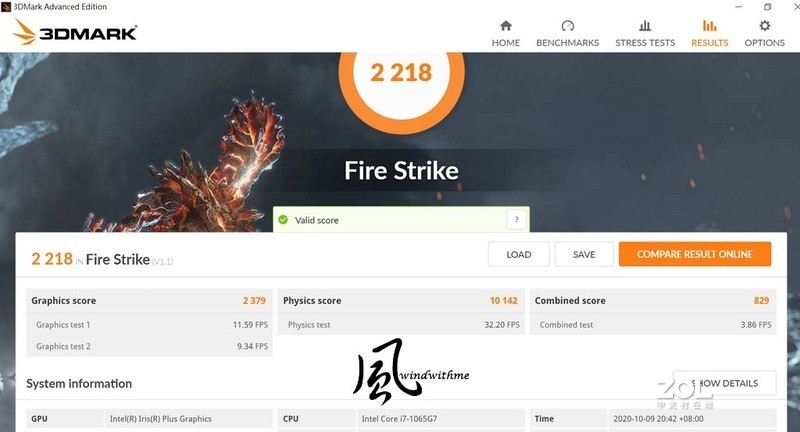
Task: Open Benchmarks via the gauge icon
Action: coord(567,26)
